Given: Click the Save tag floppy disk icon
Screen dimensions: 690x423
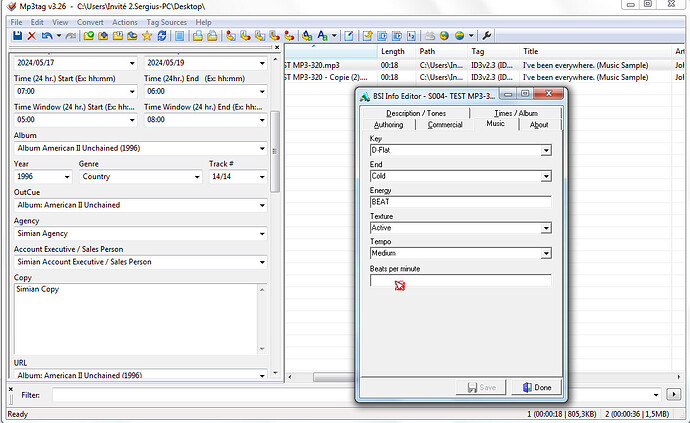Looking at the screenshot, I should click(x=17, y=36).
